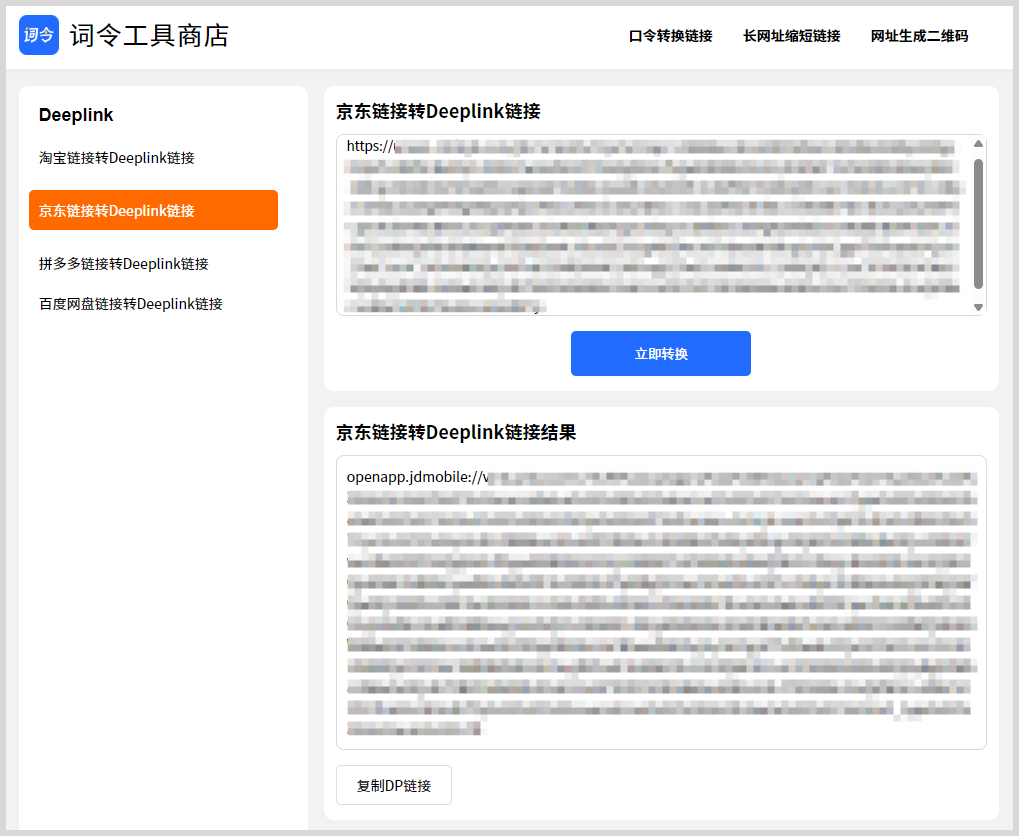Click the input textarea scroll up arrow
The height and width of the screenshot is (836, 1019).
pyautogui.click(x=978, y=144)
